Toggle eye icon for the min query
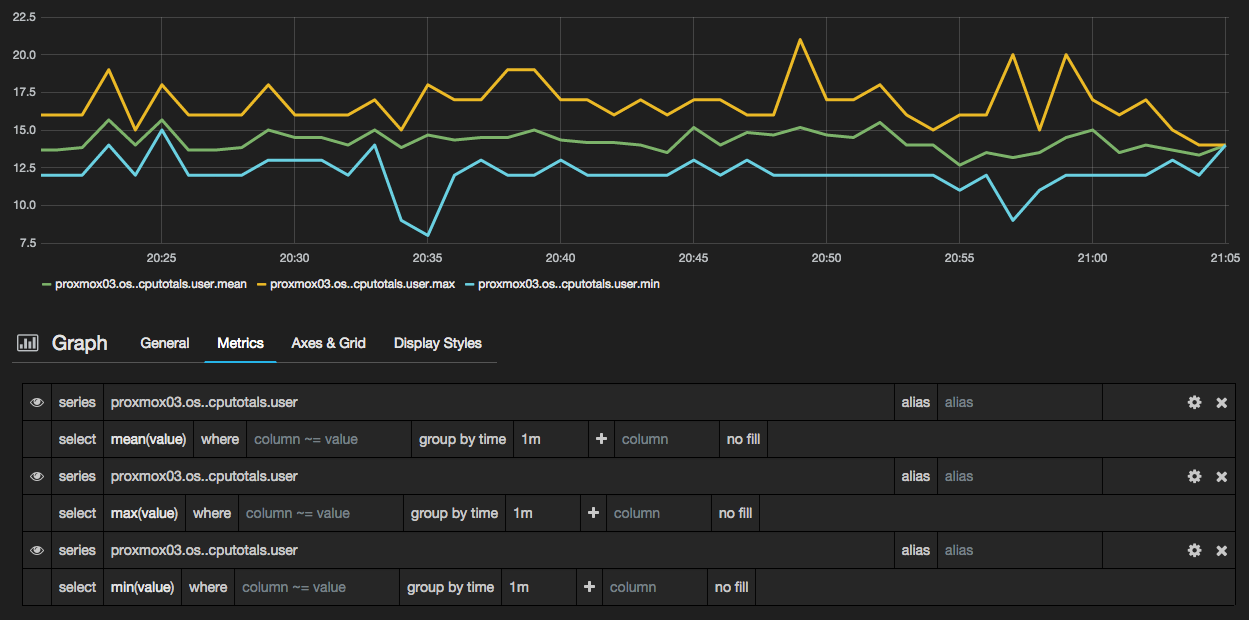Viewport: 1249px width, 620px height. point(37,550)
